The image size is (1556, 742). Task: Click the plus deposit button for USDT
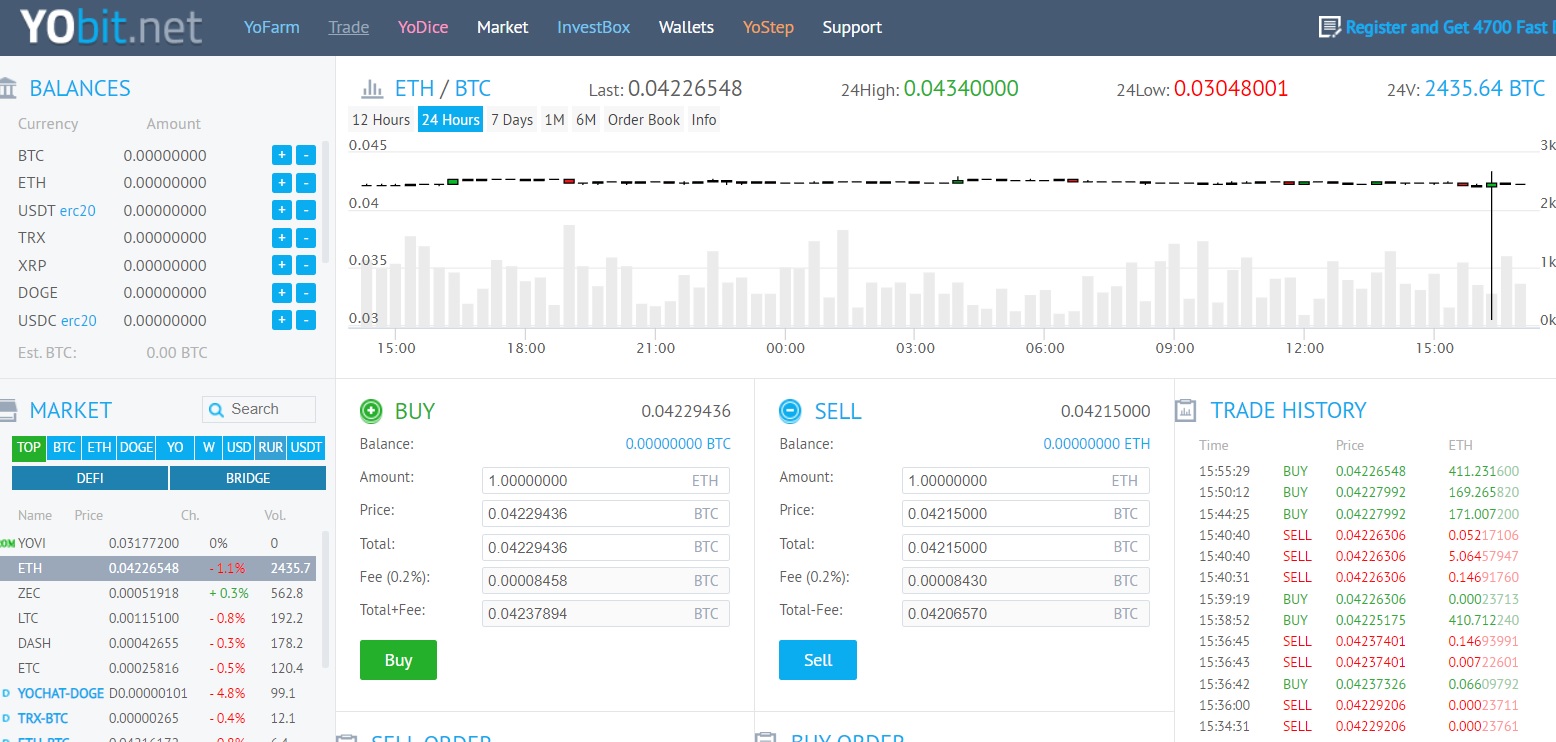pos(282,210)
